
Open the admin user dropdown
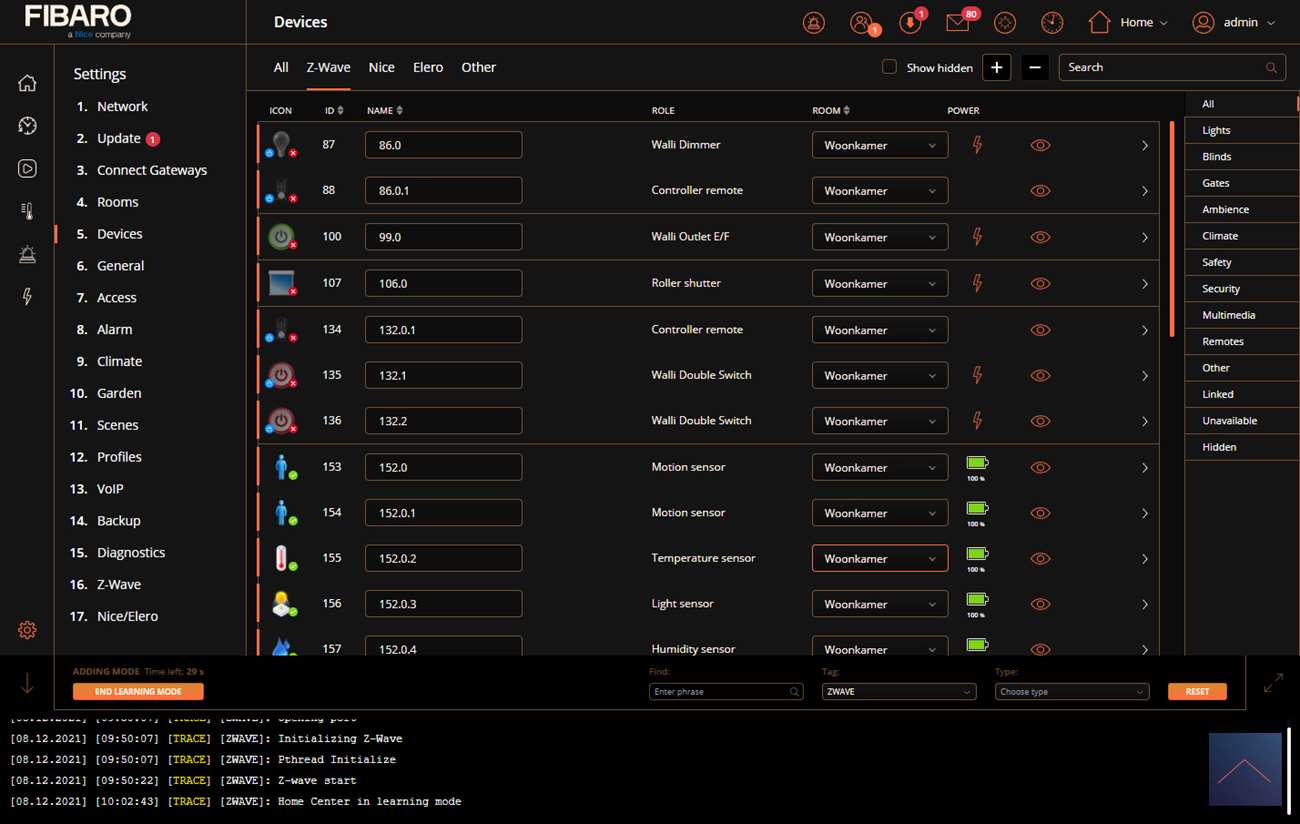[x=1234, y=22]
